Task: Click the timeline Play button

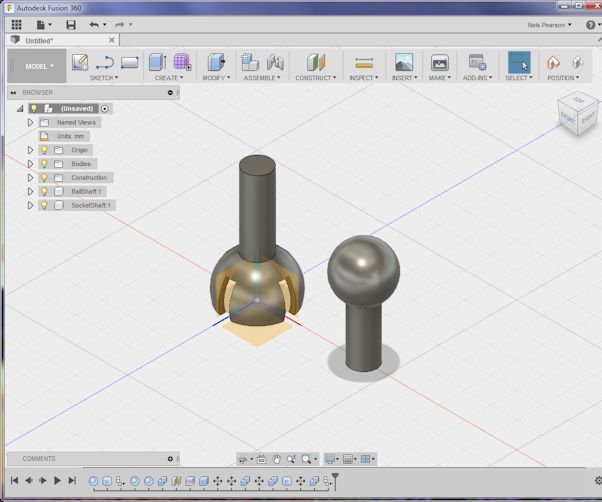Action: (x=57, y=481)
